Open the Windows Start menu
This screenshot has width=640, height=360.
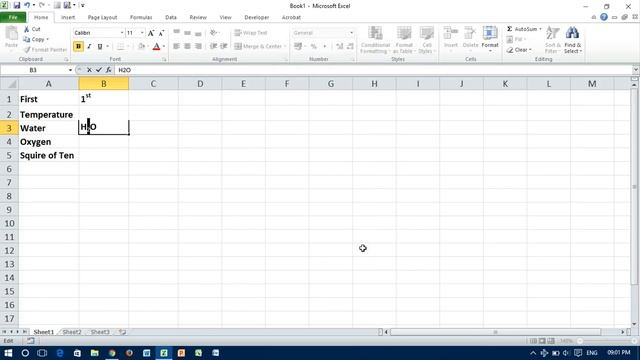8,353
